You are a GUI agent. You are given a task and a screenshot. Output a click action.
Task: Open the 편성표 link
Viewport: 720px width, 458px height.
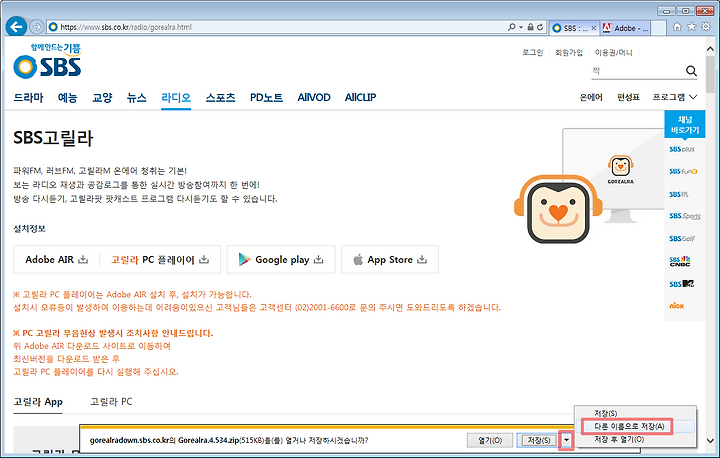coord(628,97)
